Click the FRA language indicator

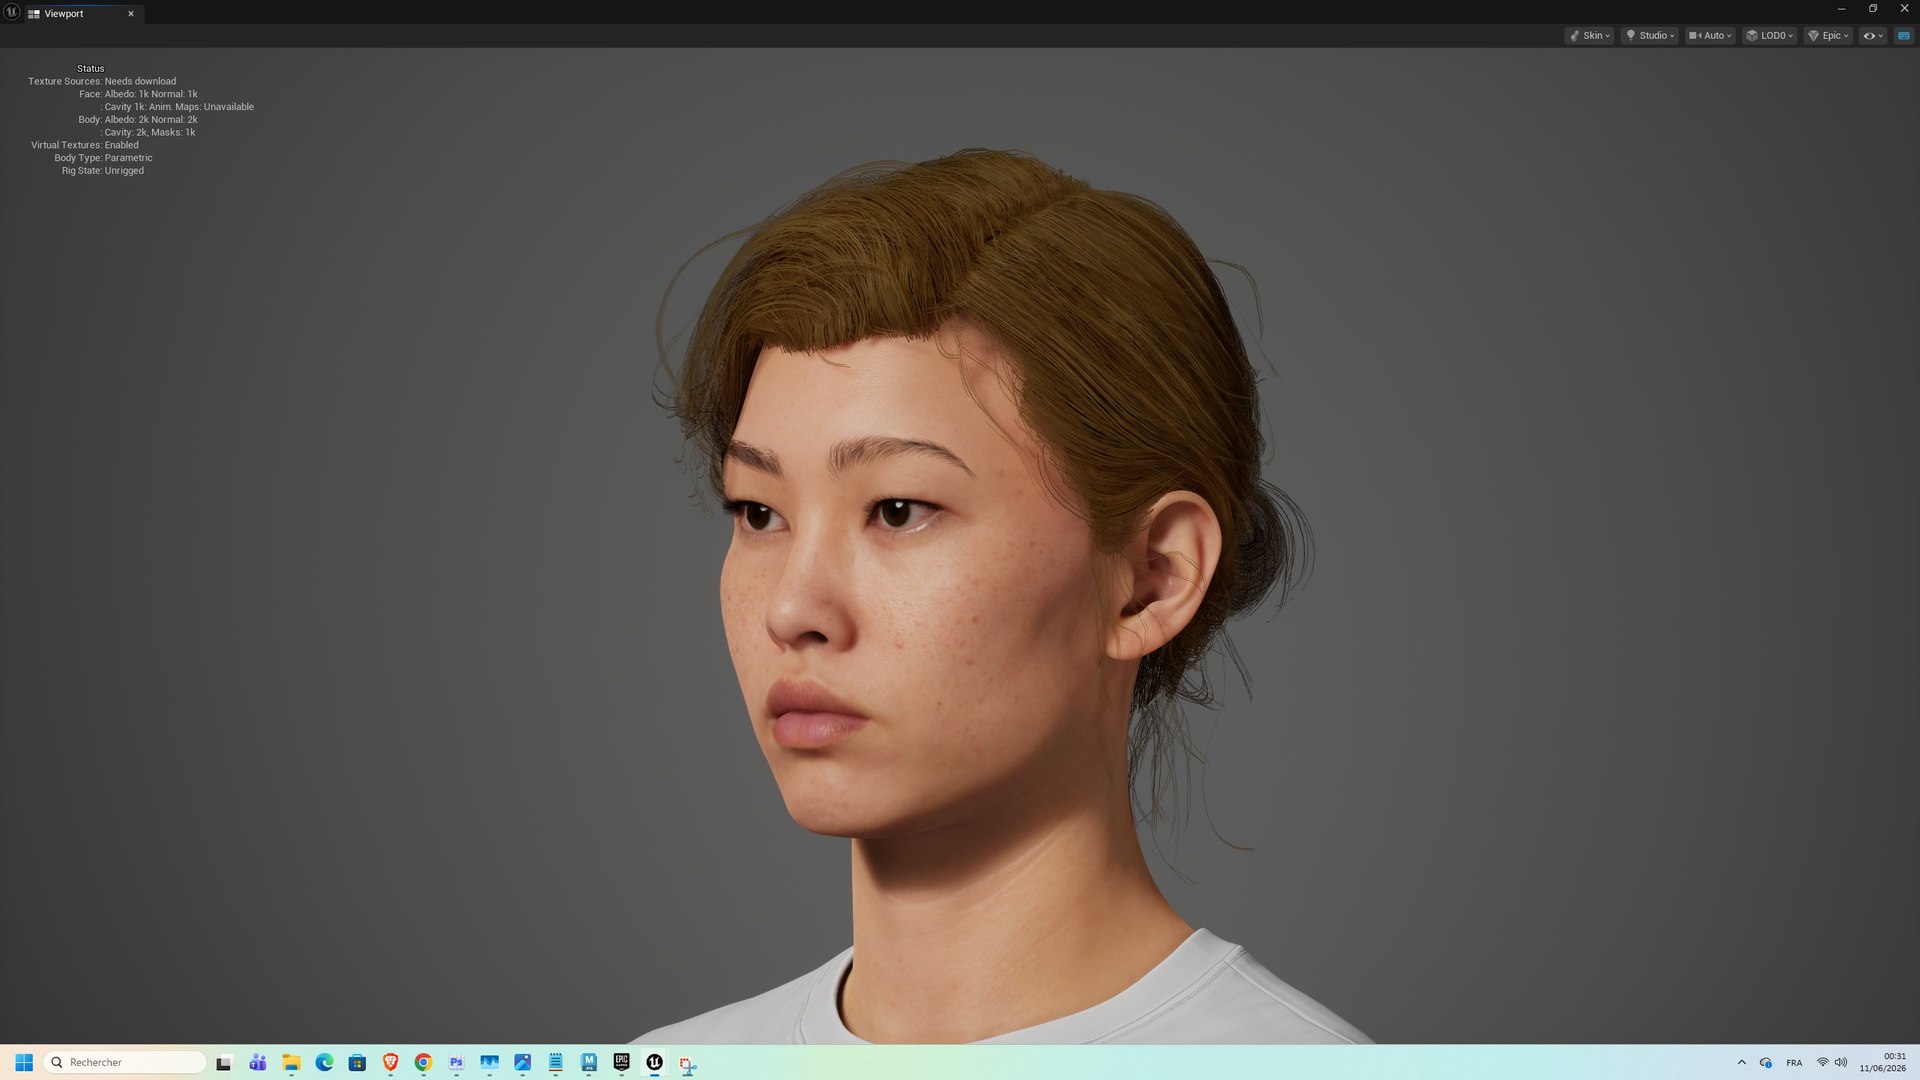coord(1794,1063)
